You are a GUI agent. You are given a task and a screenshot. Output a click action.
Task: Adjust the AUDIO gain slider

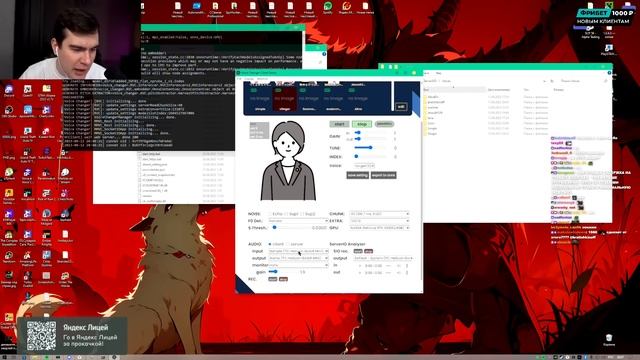[x=282, y=272]
